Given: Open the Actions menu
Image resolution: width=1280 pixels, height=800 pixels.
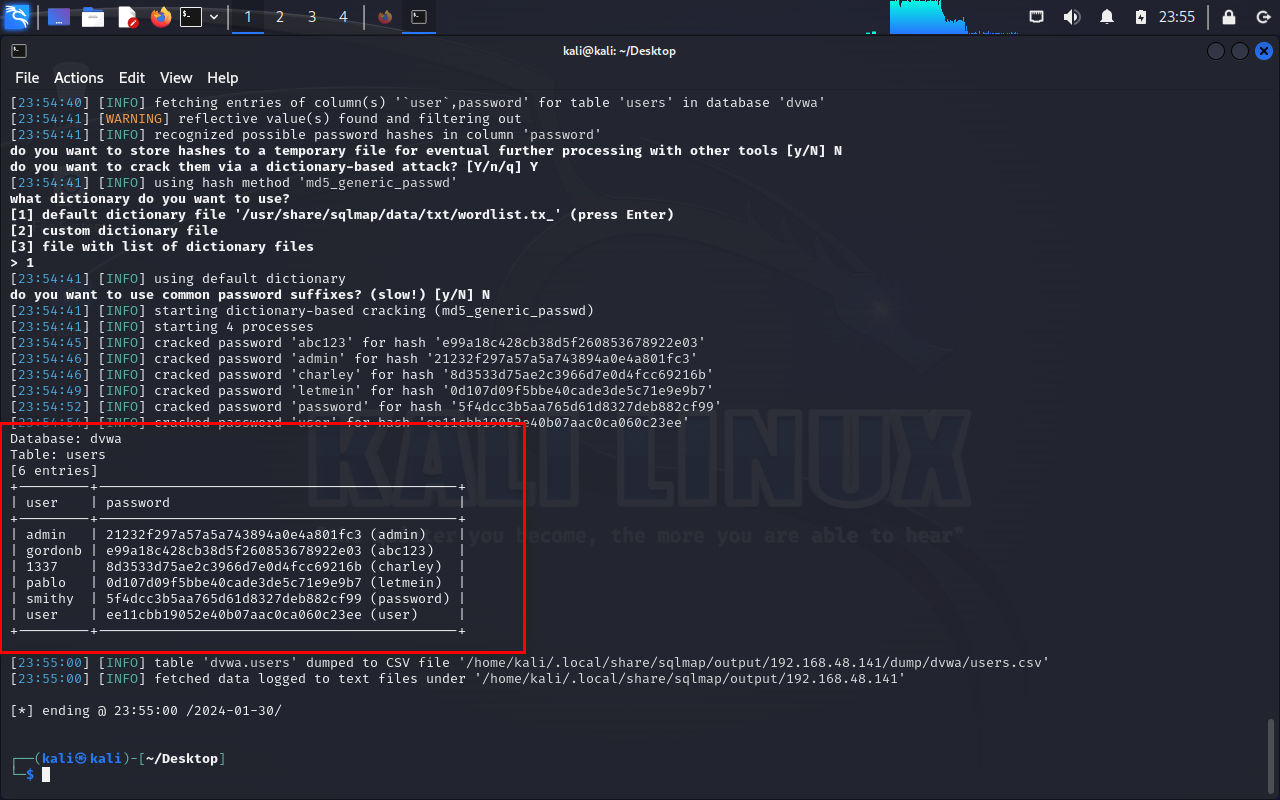Looking at the screenshot, I should (x=79, y=78).
